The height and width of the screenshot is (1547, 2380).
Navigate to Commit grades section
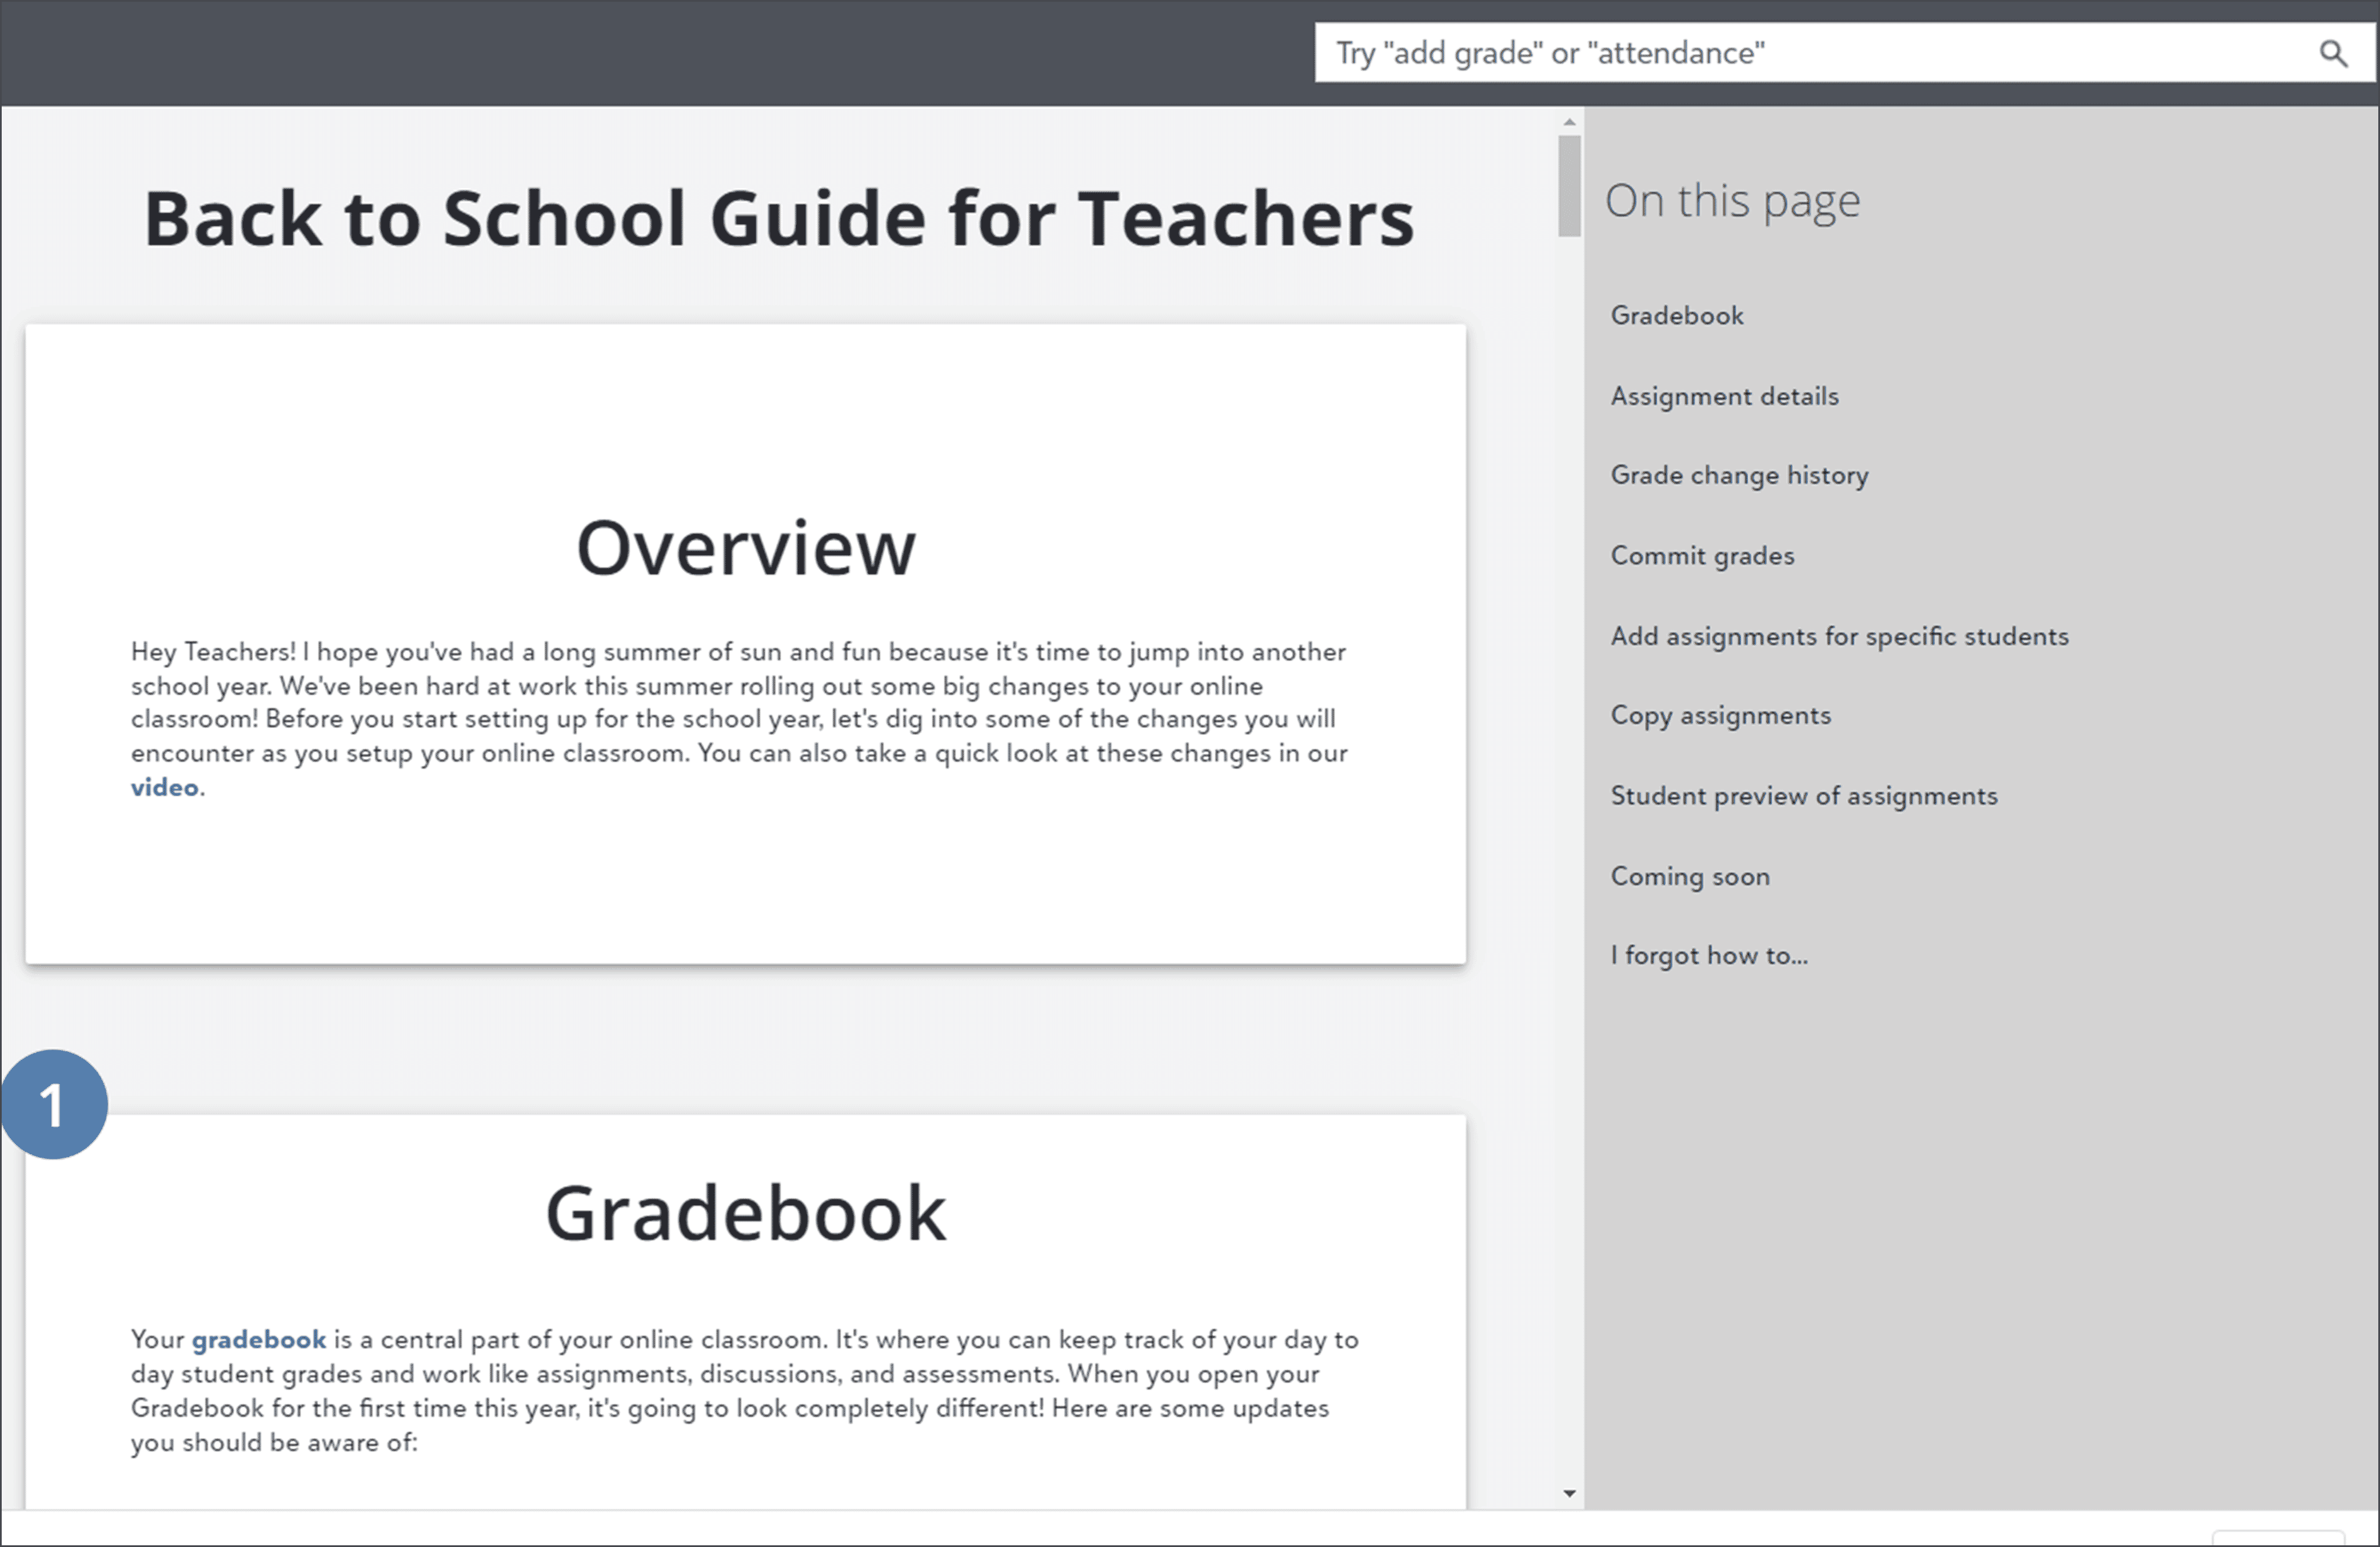click(x=1702, y=556)
